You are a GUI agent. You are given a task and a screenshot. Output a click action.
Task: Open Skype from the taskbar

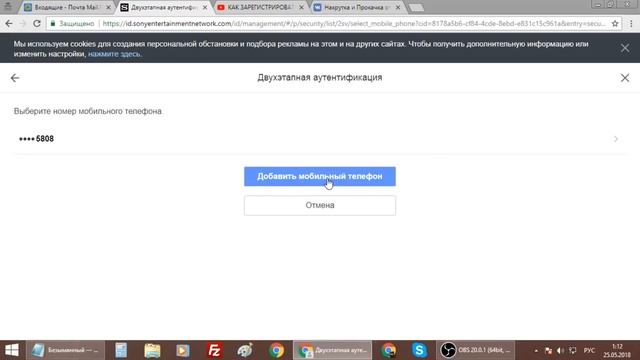point(419,350)
